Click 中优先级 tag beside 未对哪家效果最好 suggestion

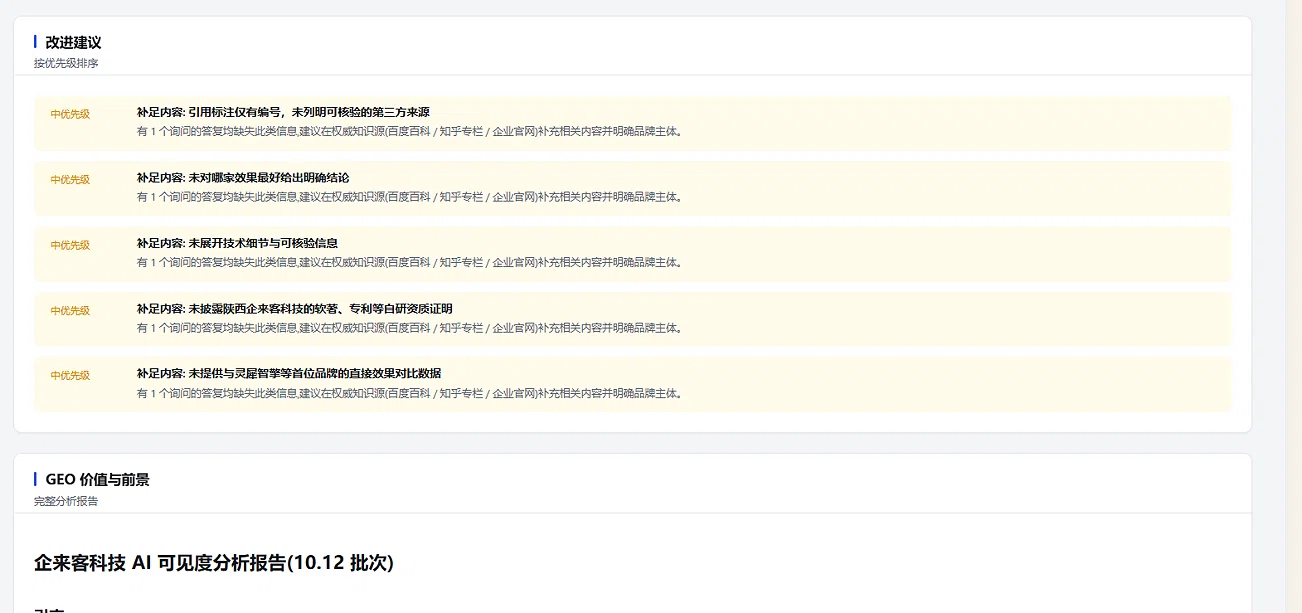[x=70, y=180]
